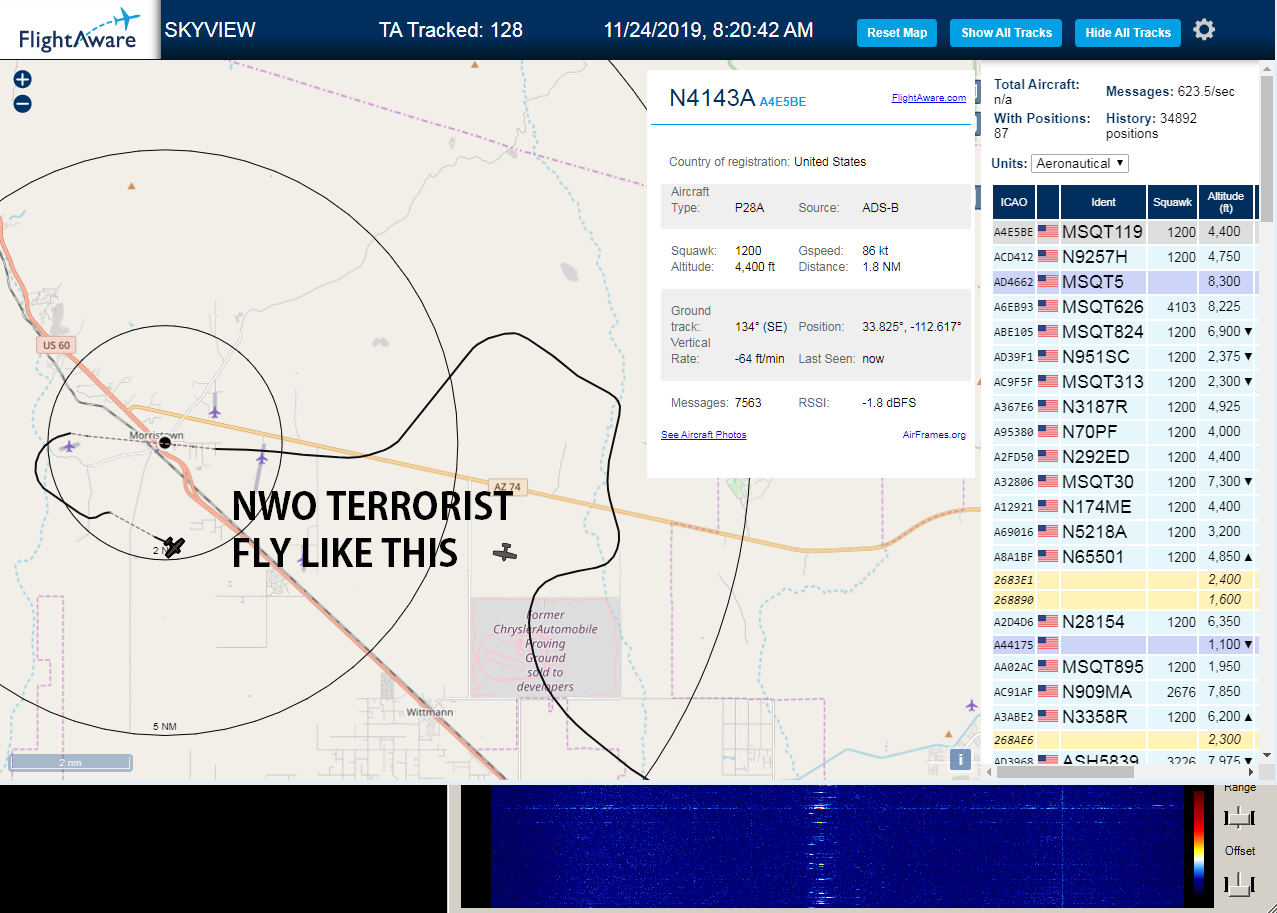This screenshot has height=913, width=1277.
Task: Select the ASH5839 aircraft row
Action: [1124, 760]
